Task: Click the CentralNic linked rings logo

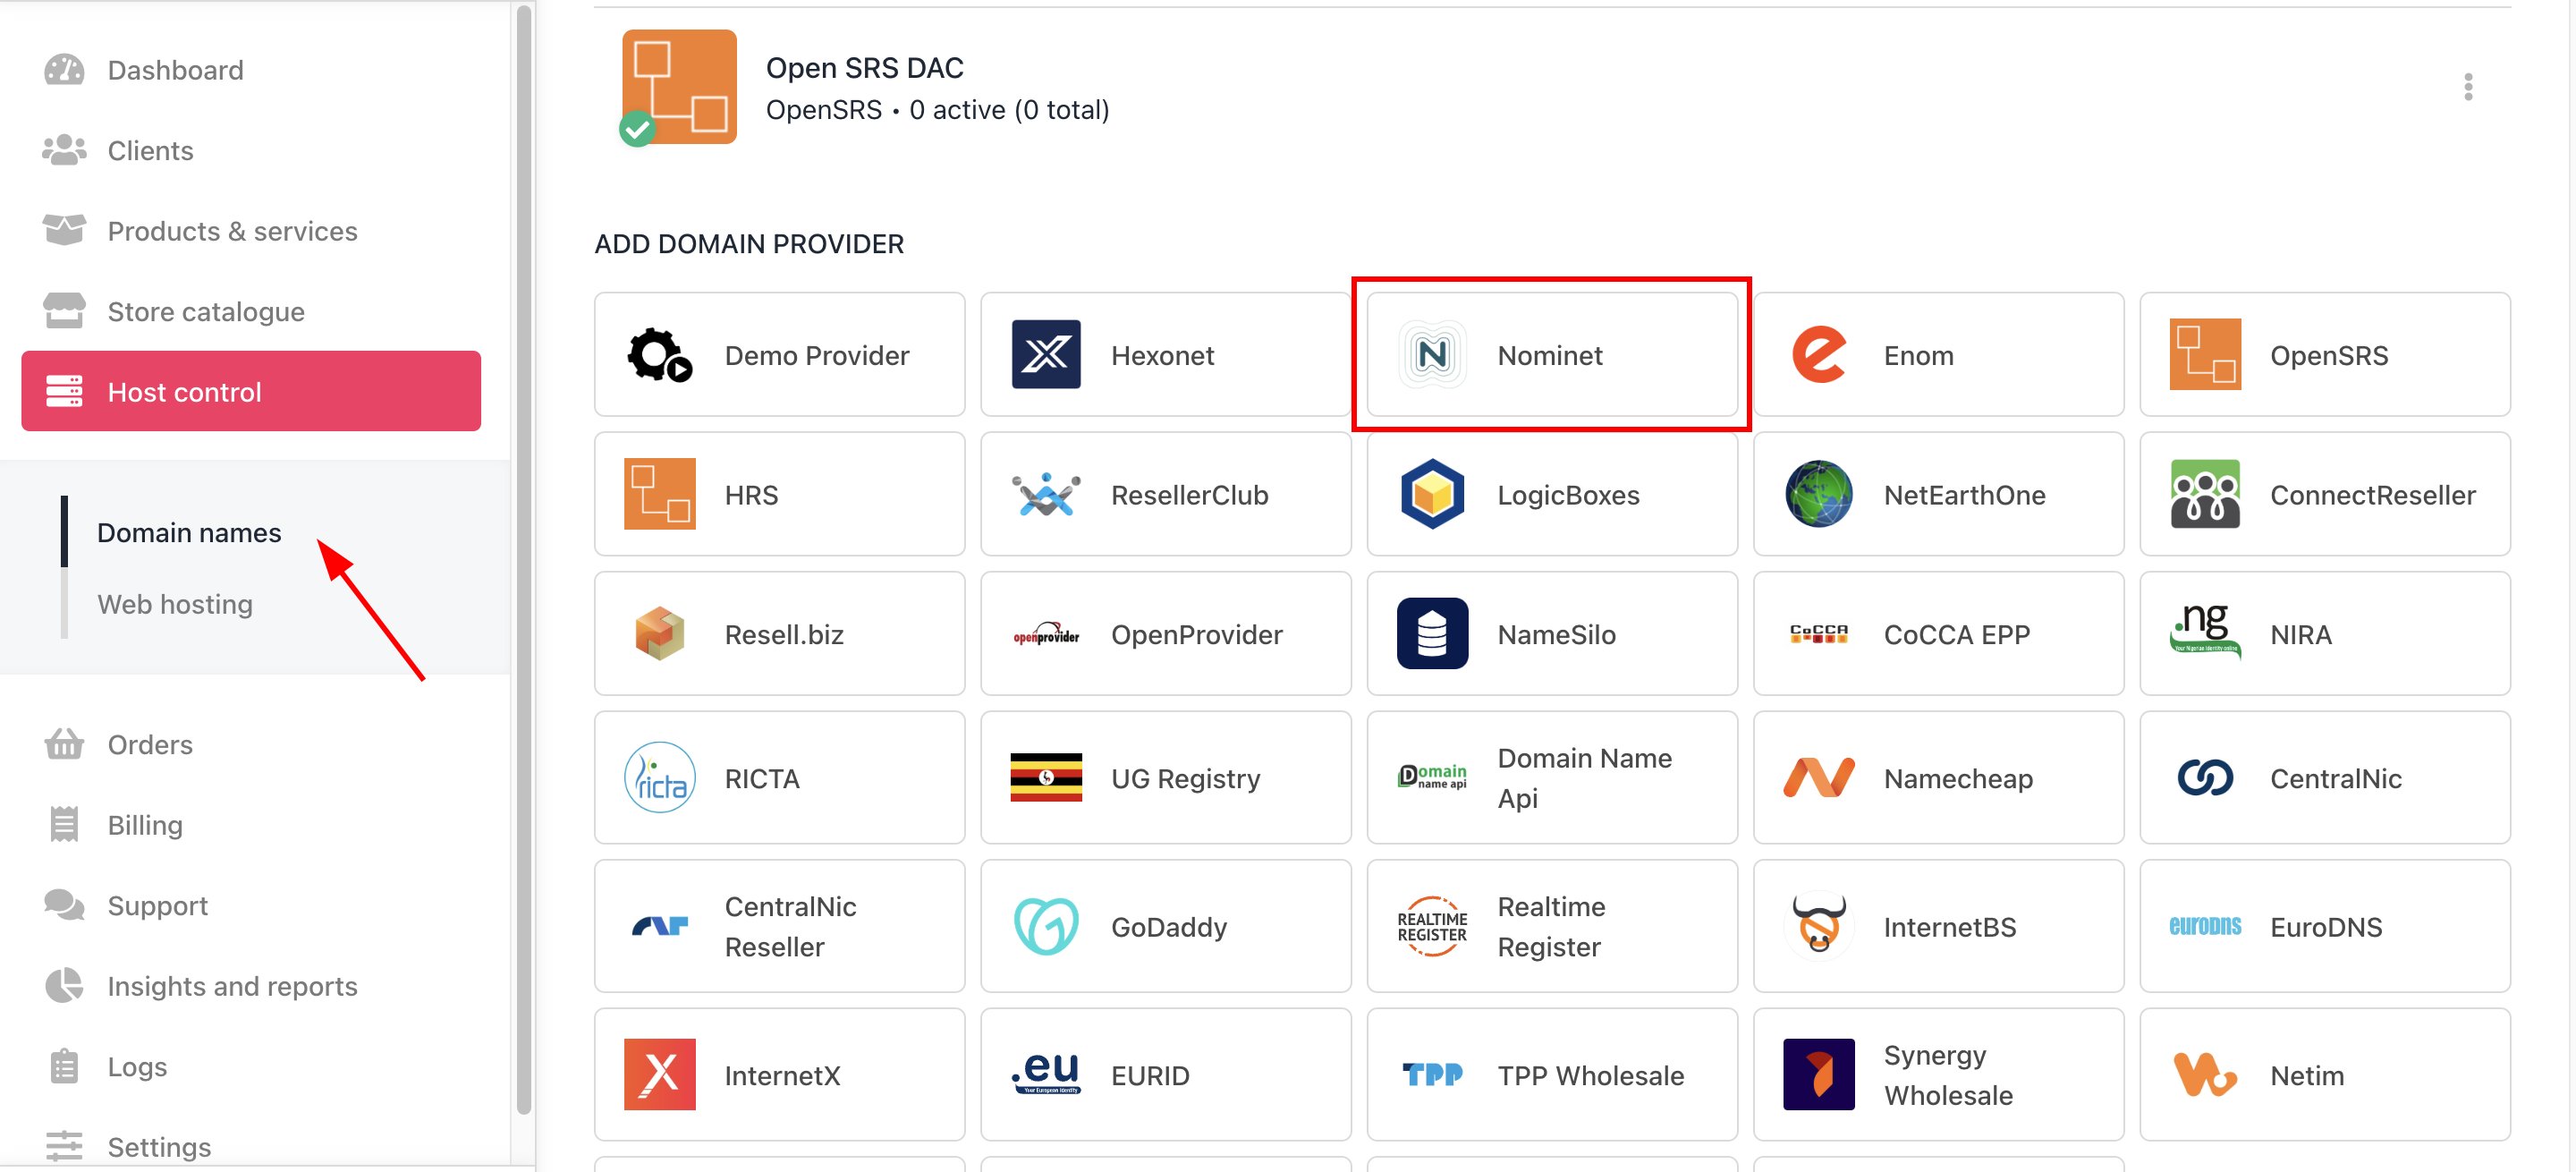Action: 2204,778
